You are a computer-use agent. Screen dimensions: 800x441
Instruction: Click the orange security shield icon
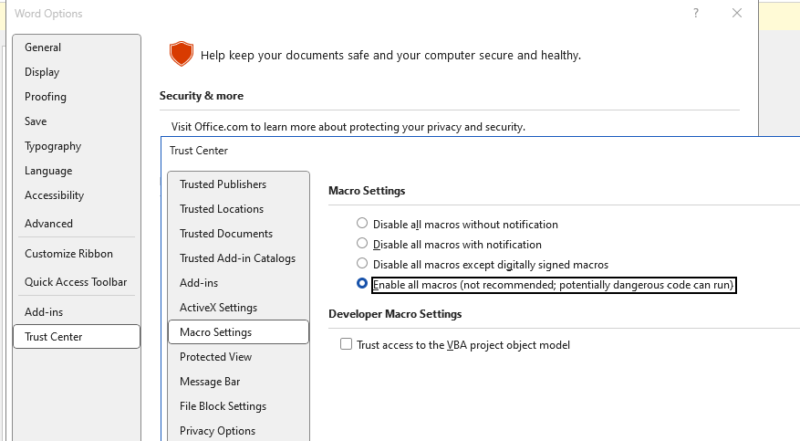[180, 54]
